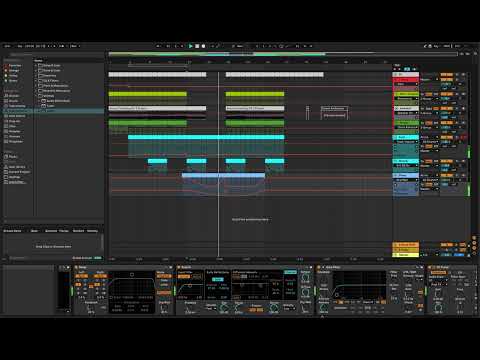Viewport: 480px width, 360px height.
Task: Expand the Reverb & Resonance folder
Action: (36, 91)
